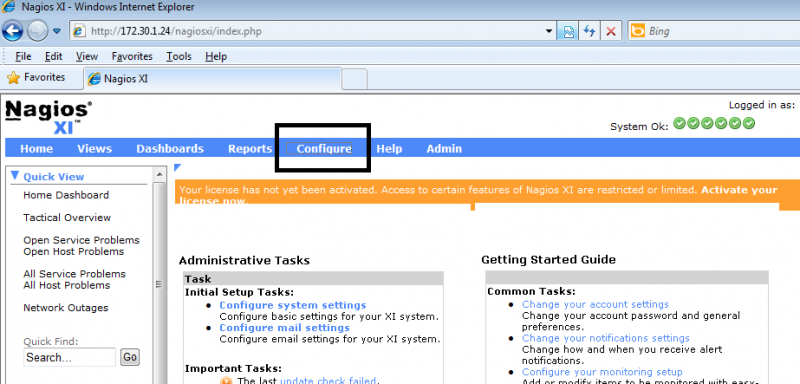Screen dimensions: 800x384
Task: Select the Configure navigation tab
Action: point(324,148)
